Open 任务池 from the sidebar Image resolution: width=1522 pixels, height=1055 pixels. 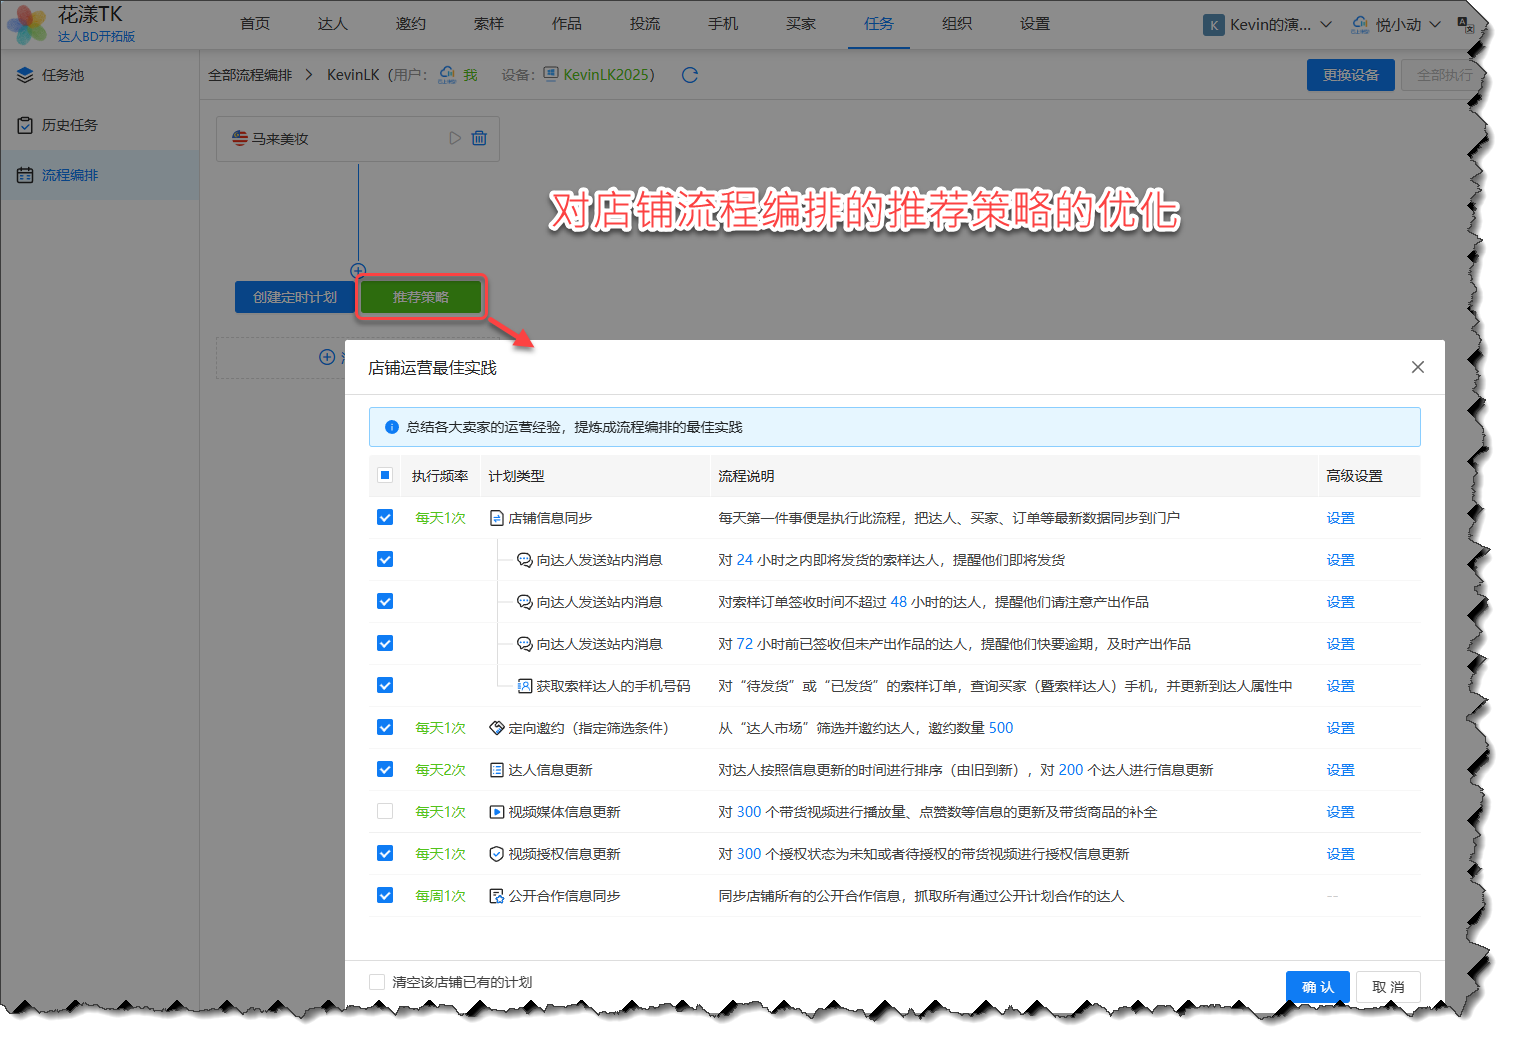[x=63, y=75]
